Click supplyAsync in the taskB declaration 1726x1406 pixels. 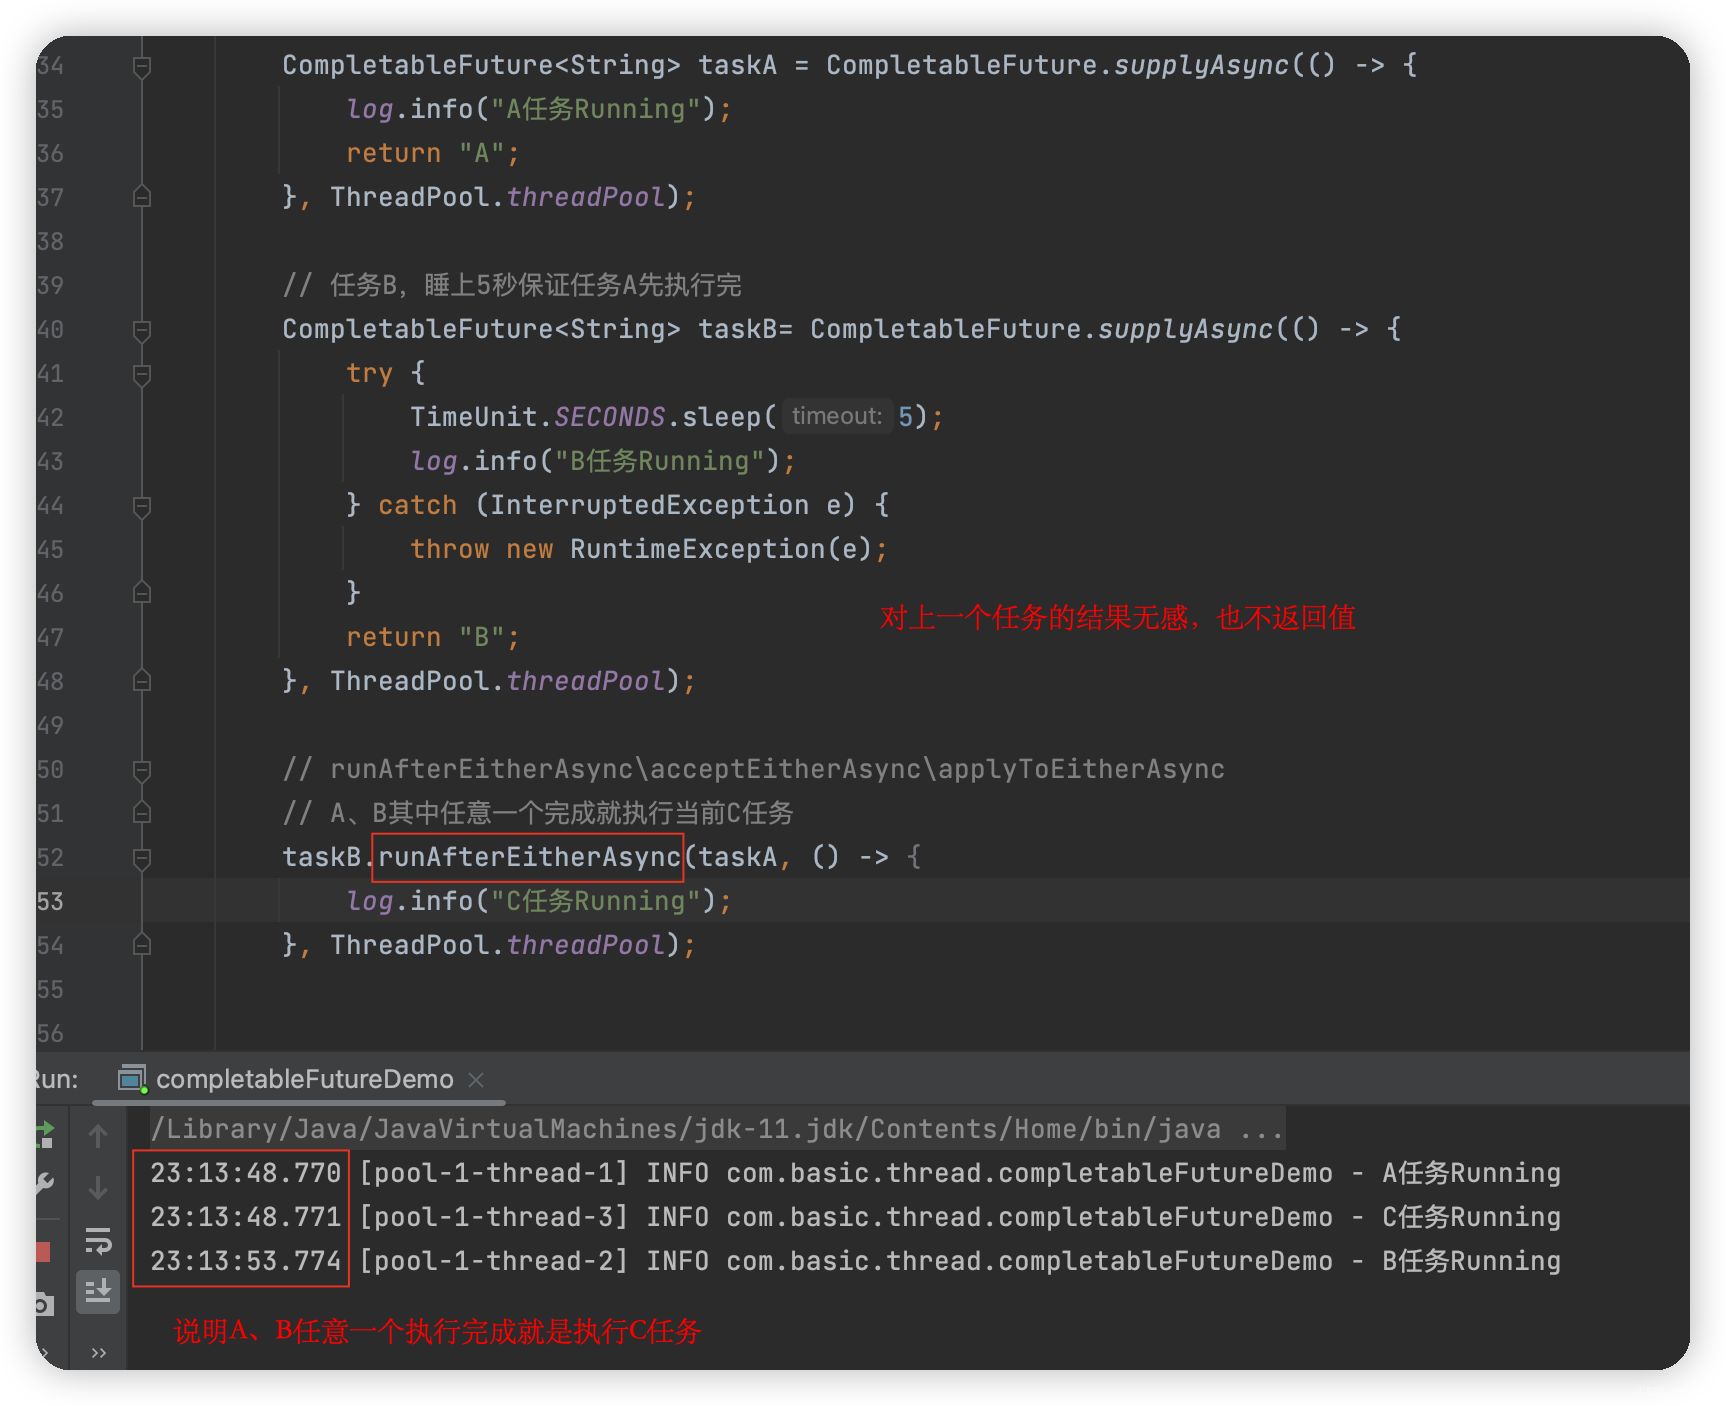[x=1185, y=329]
